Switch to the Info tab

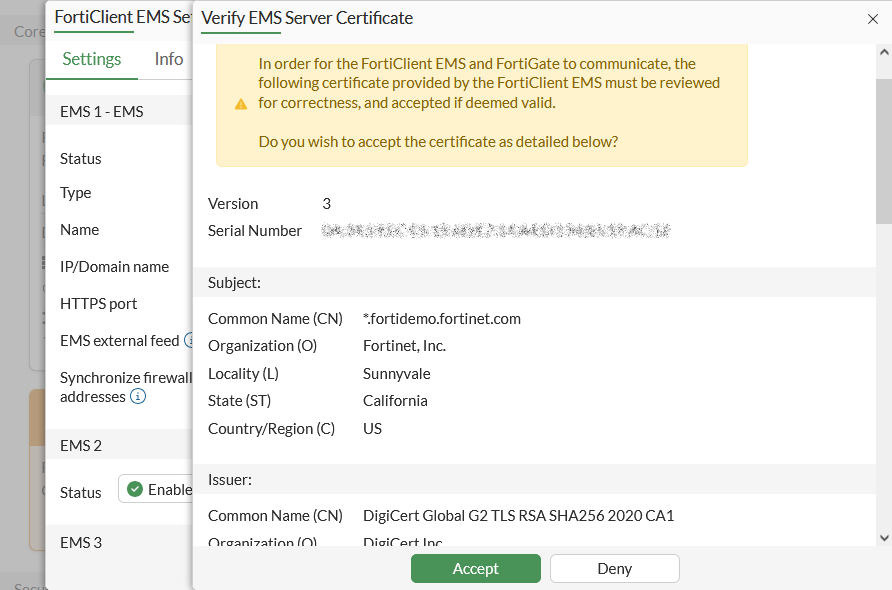pos(167,59)
